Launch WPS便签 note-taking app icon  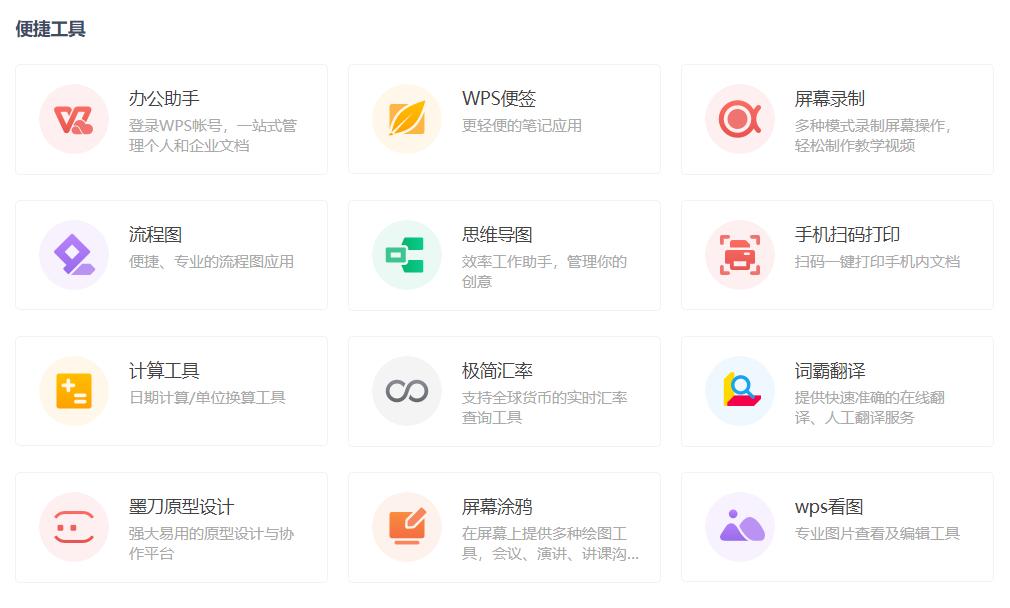click(406, 119)
